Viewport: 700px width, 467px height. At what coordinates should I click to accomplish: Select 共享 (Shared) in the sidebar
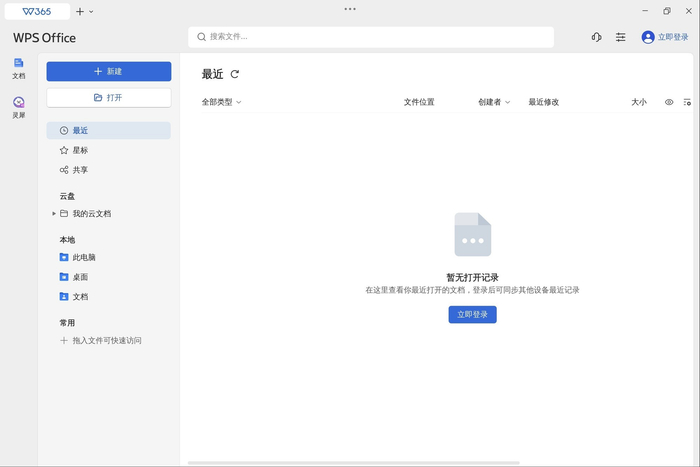(x=80, y=170)
